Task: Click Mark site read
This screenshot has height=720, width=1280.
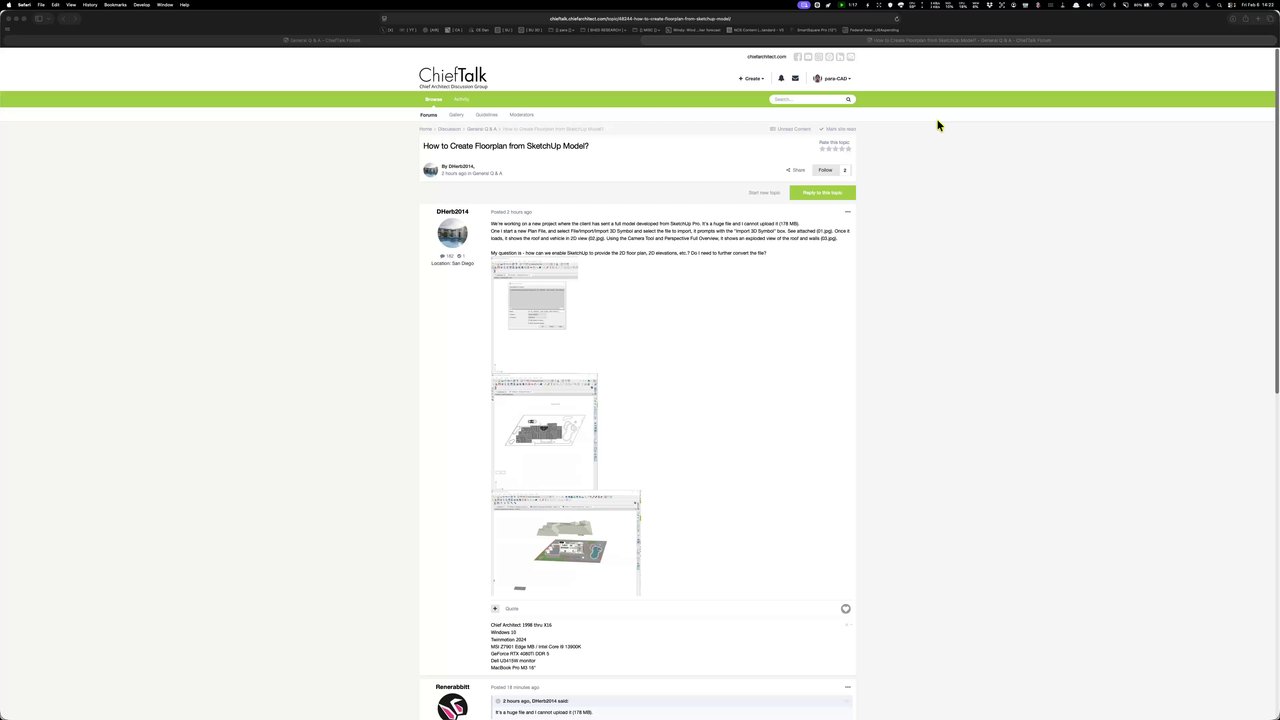Action: tap(838, 129)
